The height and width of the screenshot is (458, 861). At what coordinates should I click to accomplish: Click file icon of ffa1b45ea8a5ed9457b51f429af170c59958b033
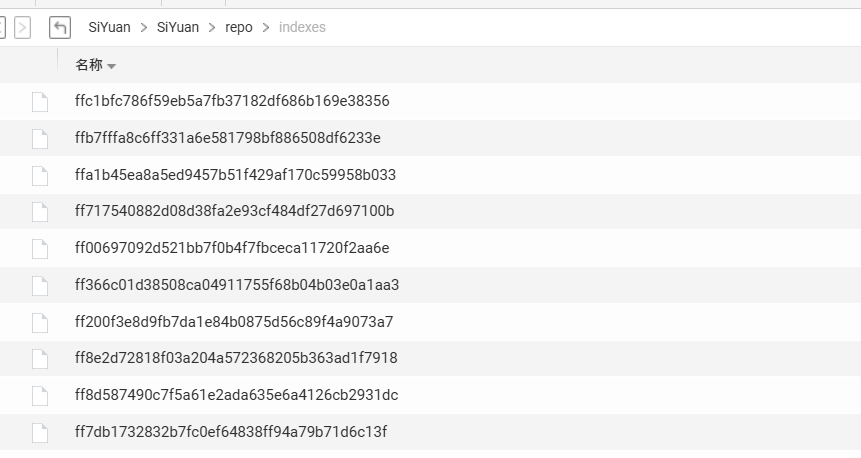click(40, 175)
